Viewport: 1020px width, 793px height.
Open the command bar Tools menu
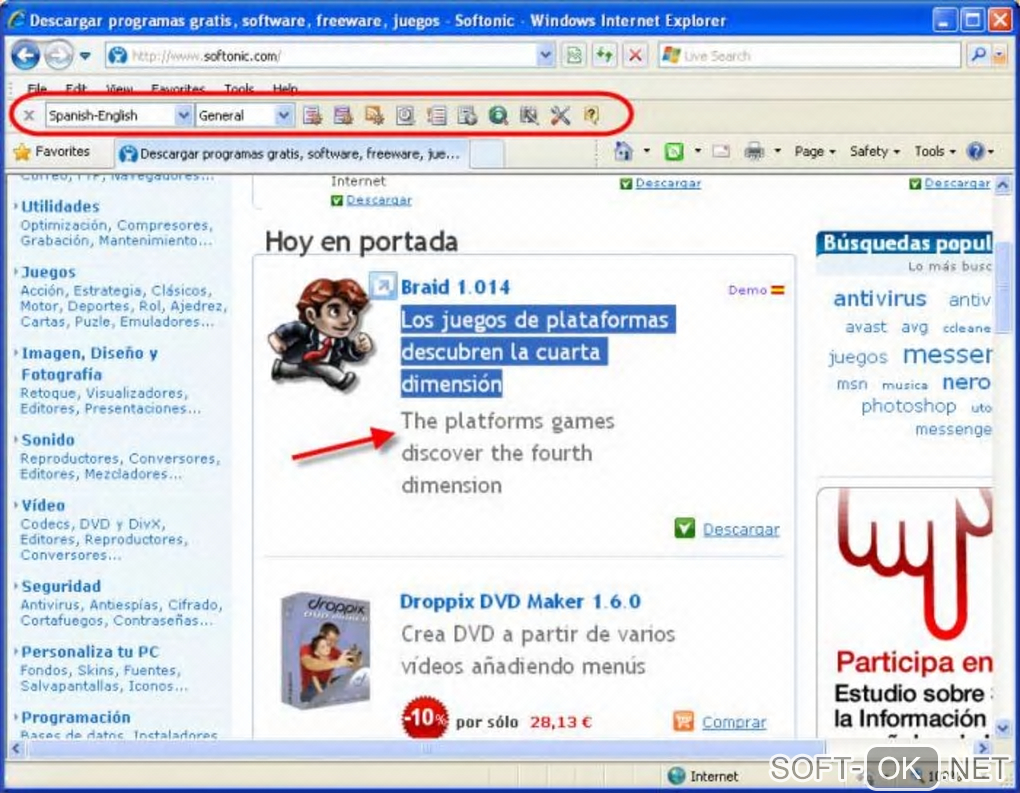935,152
